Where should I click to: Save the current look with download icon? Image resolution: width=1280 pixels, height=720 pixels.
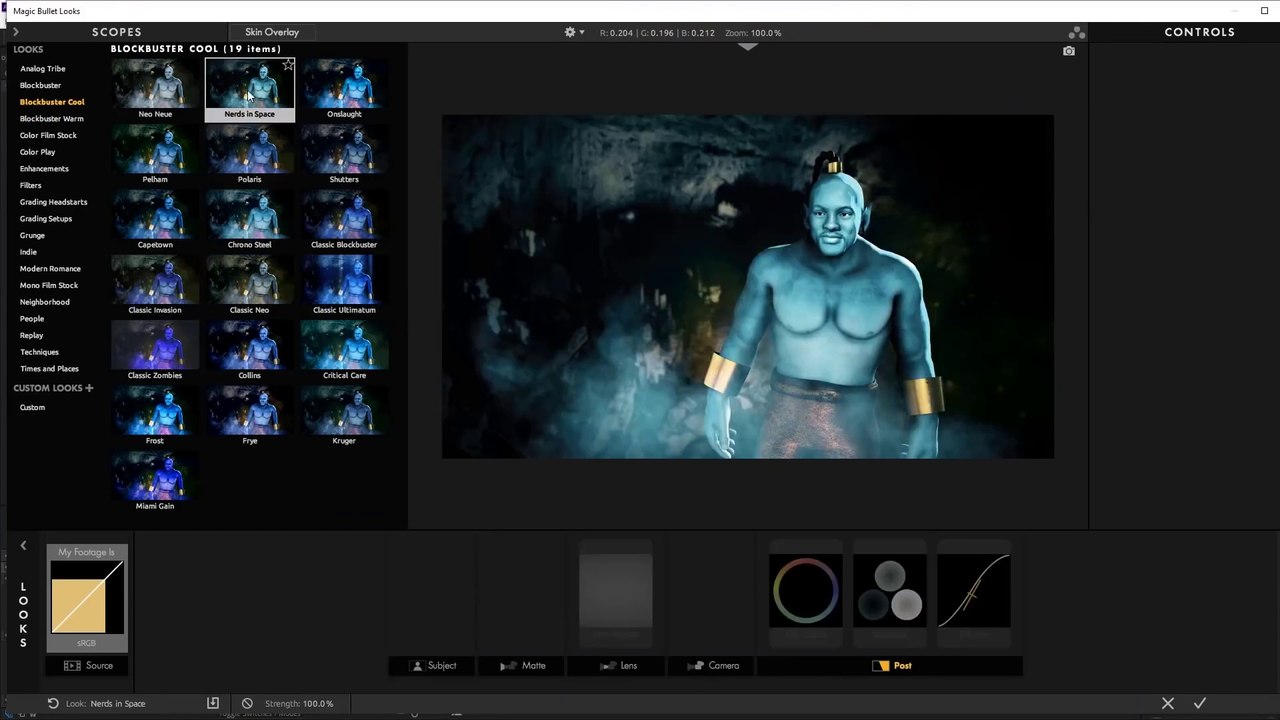click(x=212, y=703)
